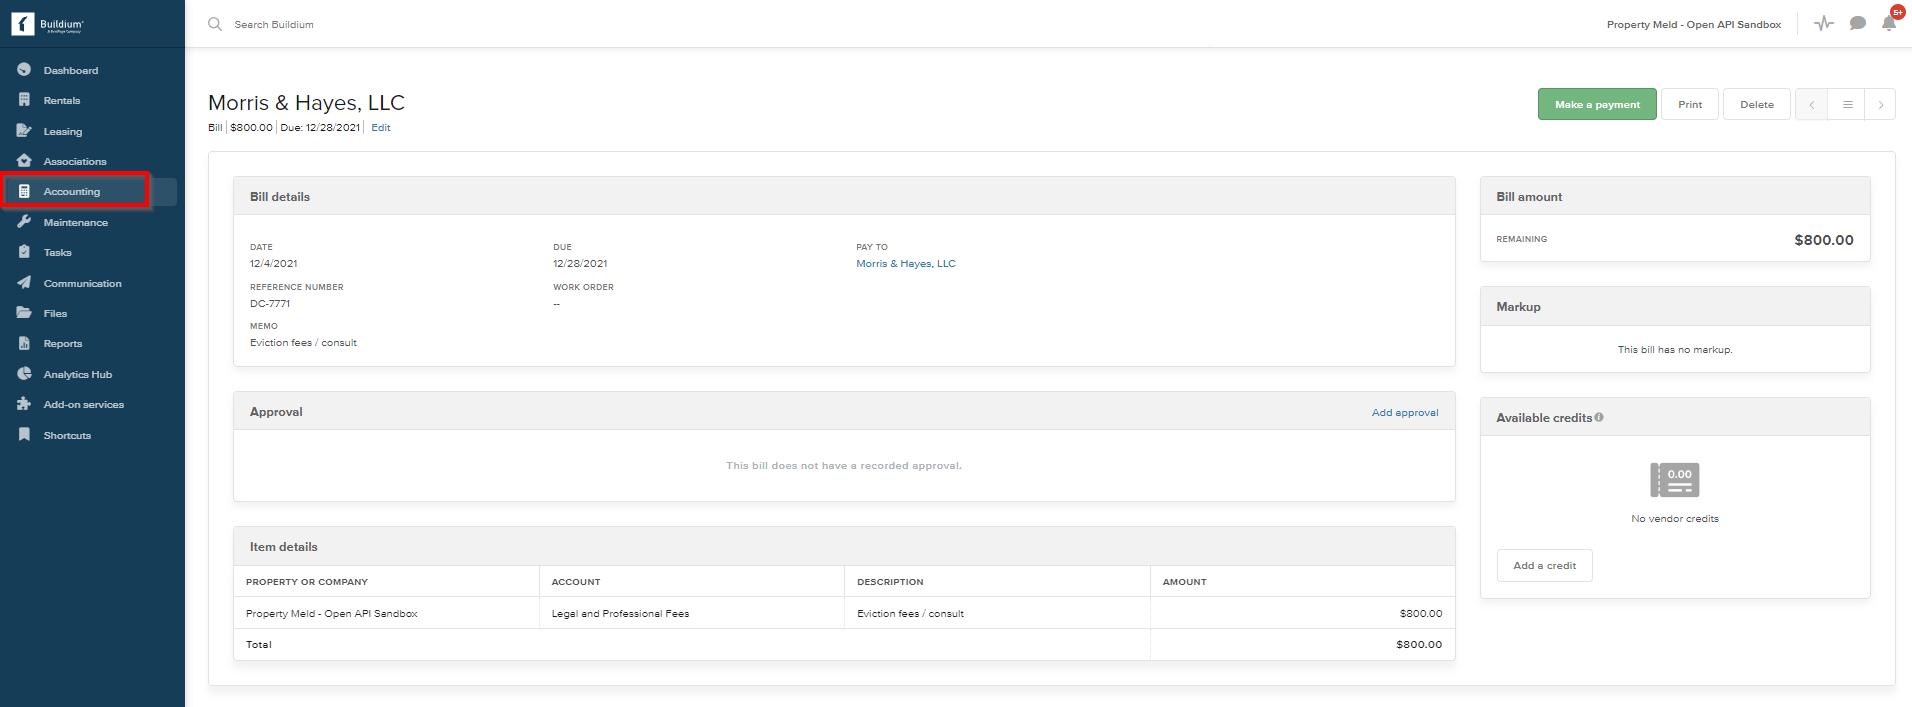
Task: Click the Add a credit button
Action: pos(1544,566)
